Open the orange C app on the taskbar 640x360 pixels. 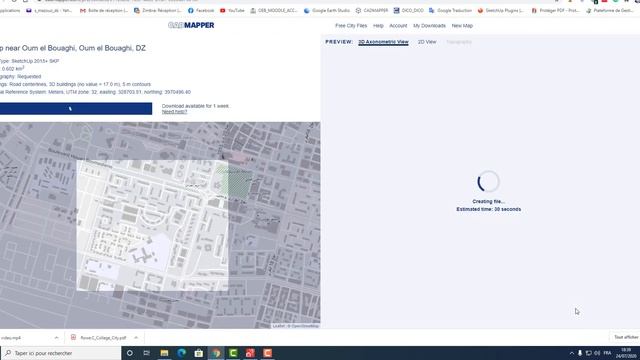point(267,353)
